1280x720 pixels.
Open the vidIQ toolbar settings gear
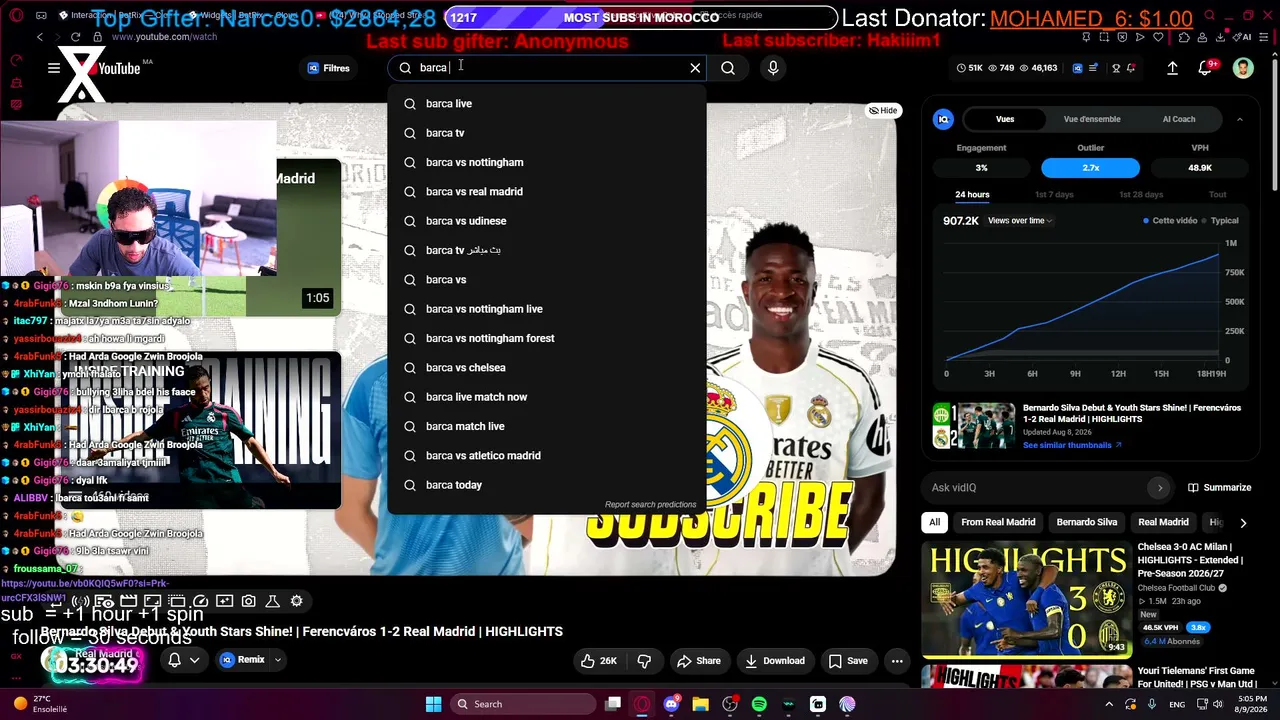(296, 601)
